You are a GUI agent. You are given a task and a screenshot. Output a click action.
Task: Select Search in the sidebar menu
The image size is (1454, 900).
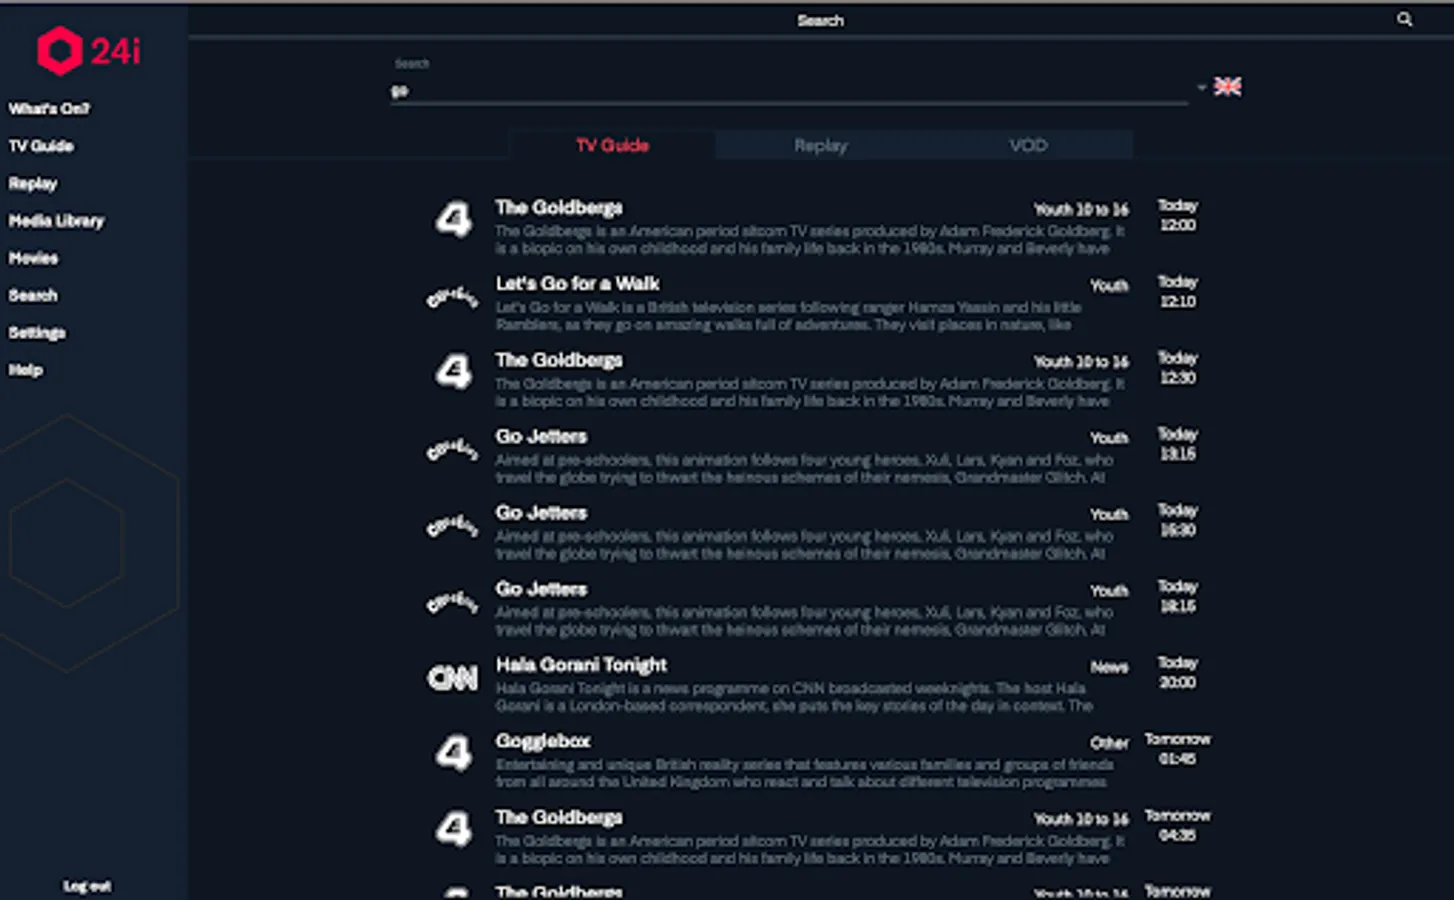tap(33, 295)
